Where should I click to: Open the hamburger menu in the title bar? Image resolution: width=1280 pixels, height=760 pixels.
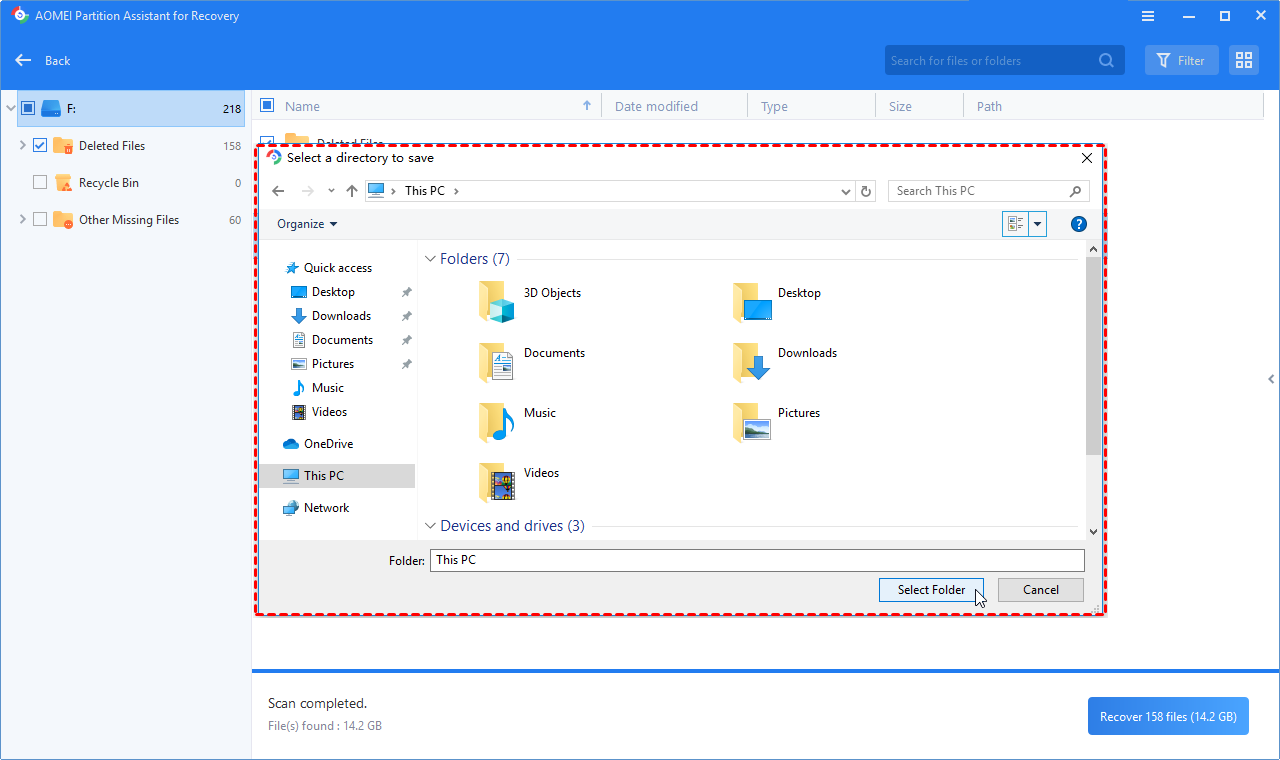coord(1147,15)
